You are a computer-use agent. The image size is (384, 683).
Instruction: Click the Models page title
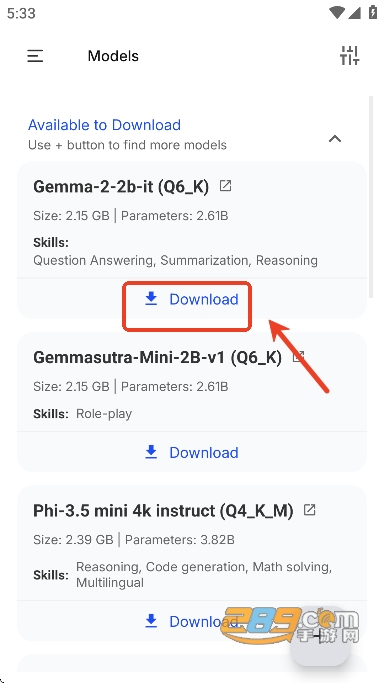(x=113, y=56)
